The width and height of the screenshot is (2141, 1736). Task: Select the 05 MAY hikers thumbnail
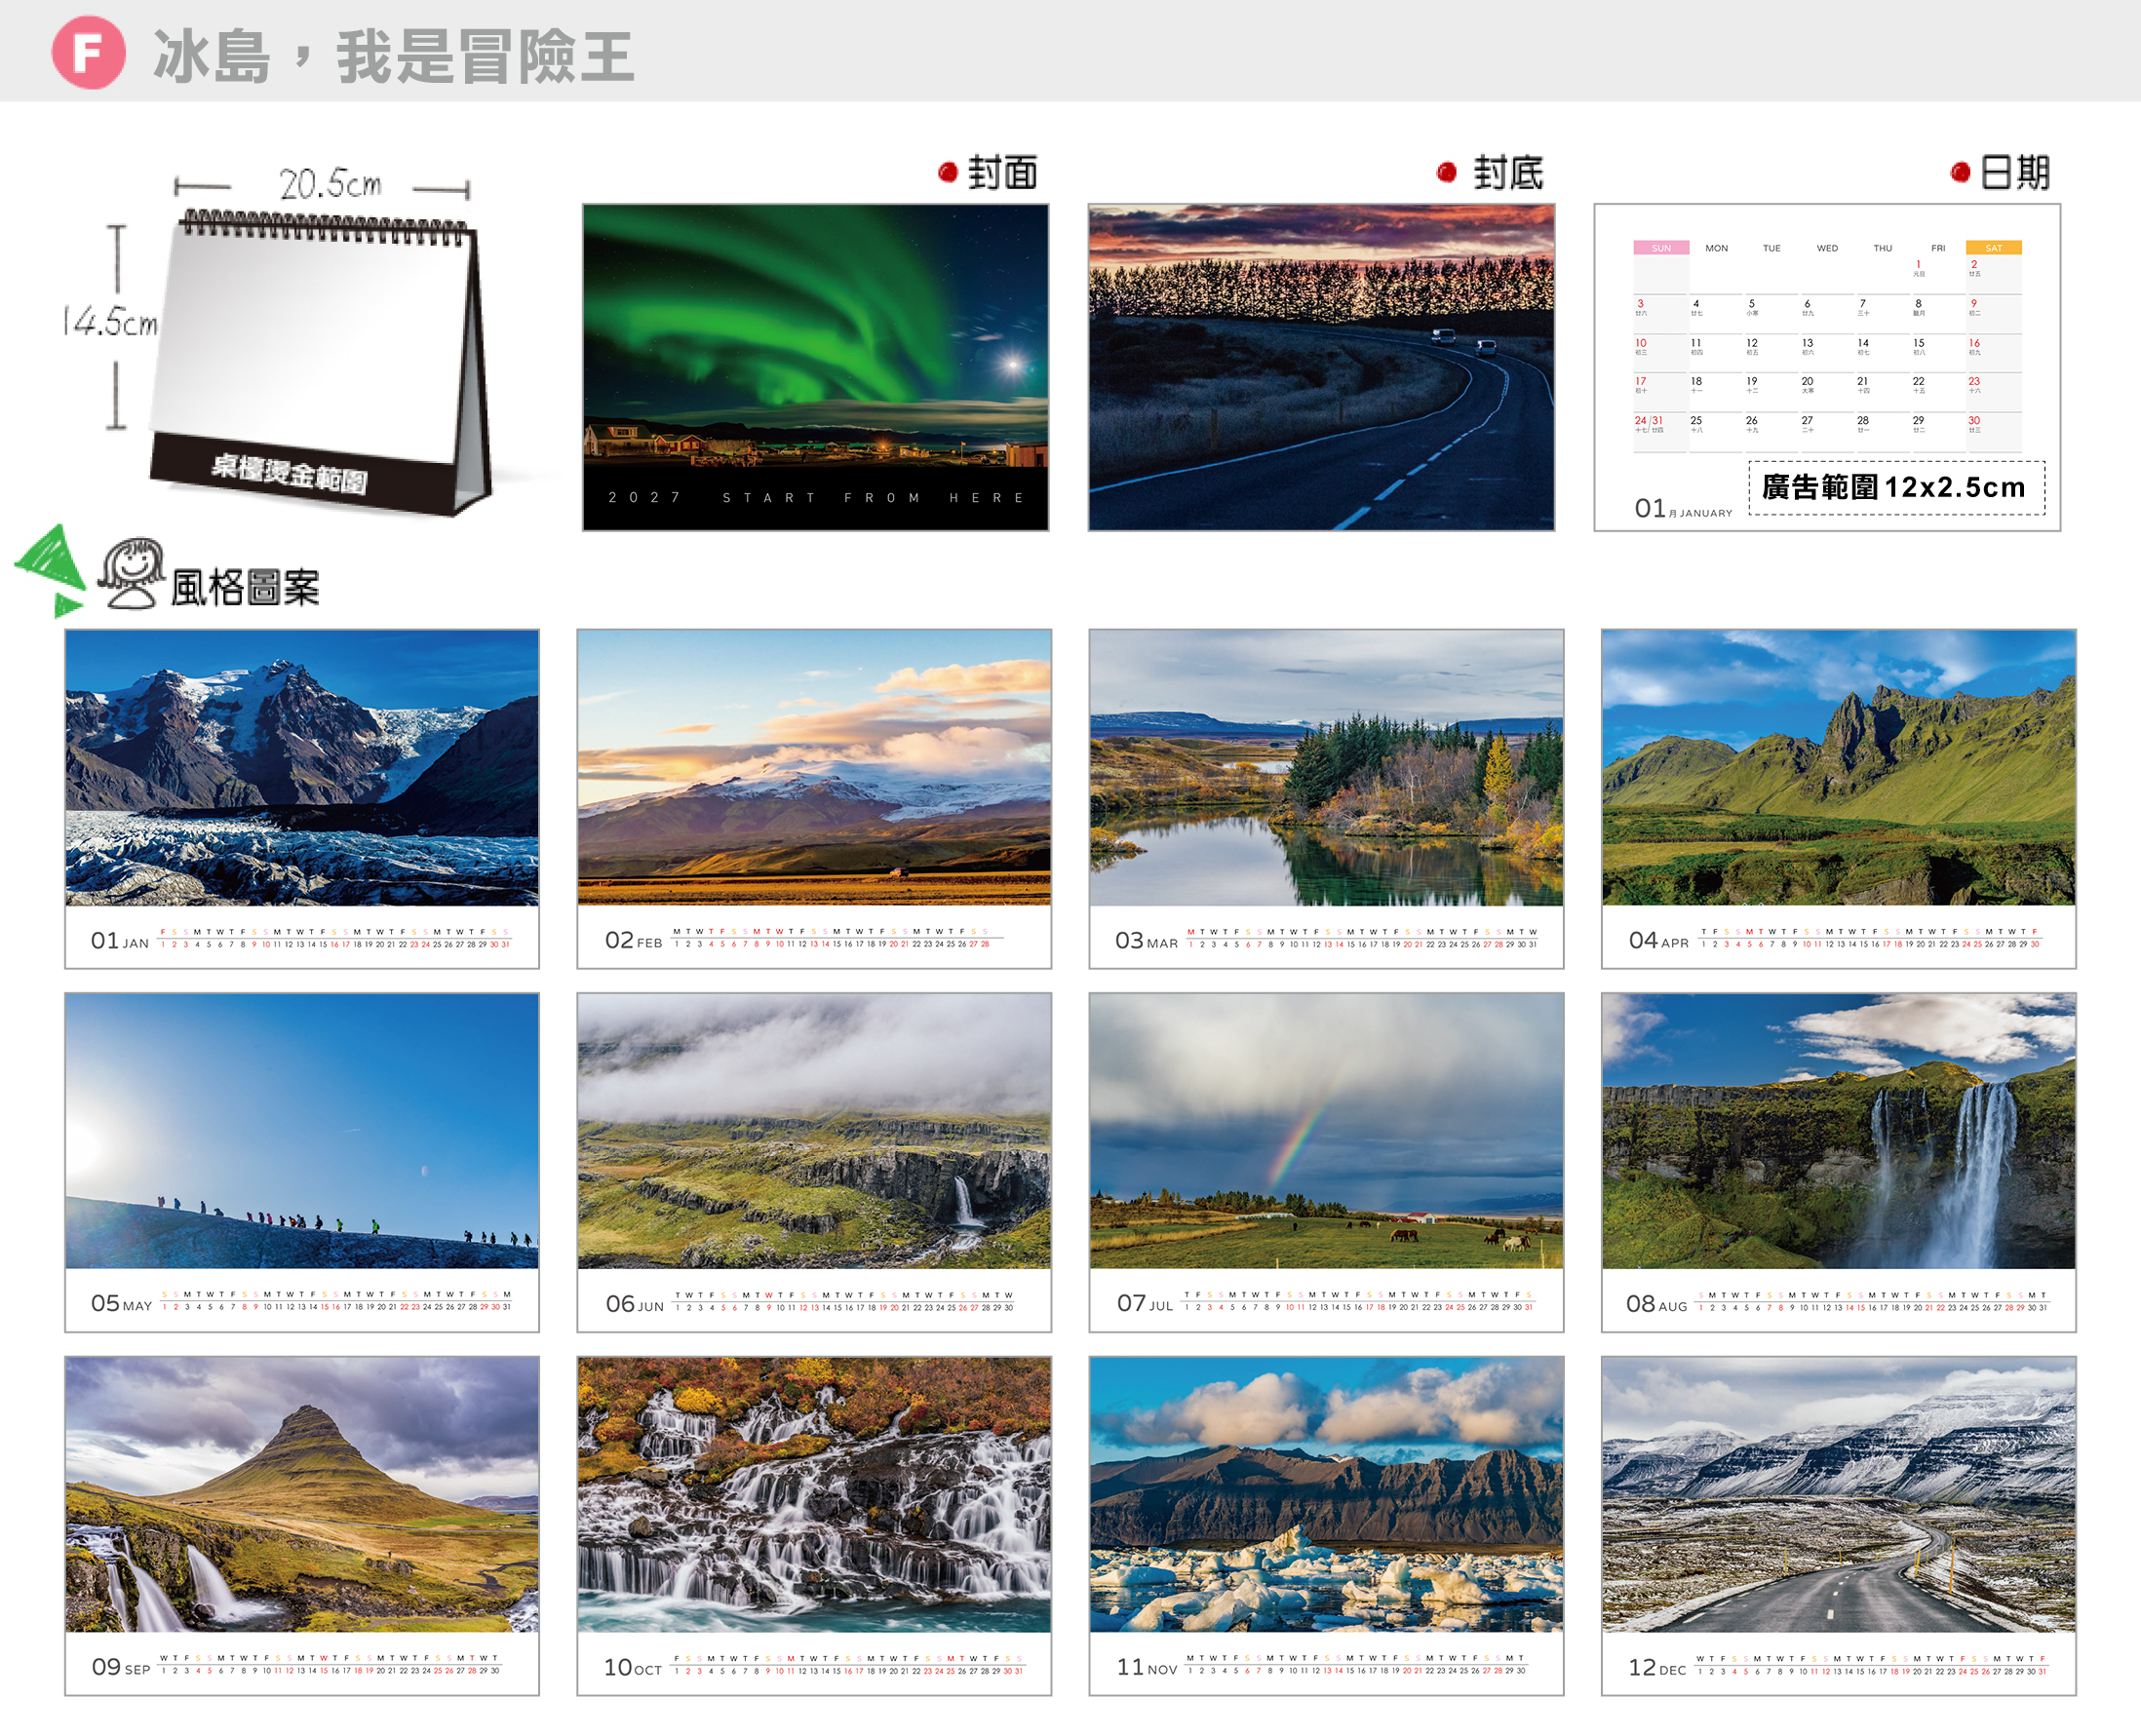302,1162
